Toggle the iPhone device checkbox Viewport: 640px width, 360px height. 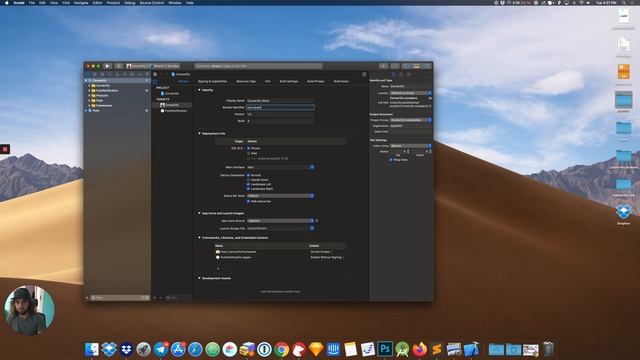[x=248, y=148]
